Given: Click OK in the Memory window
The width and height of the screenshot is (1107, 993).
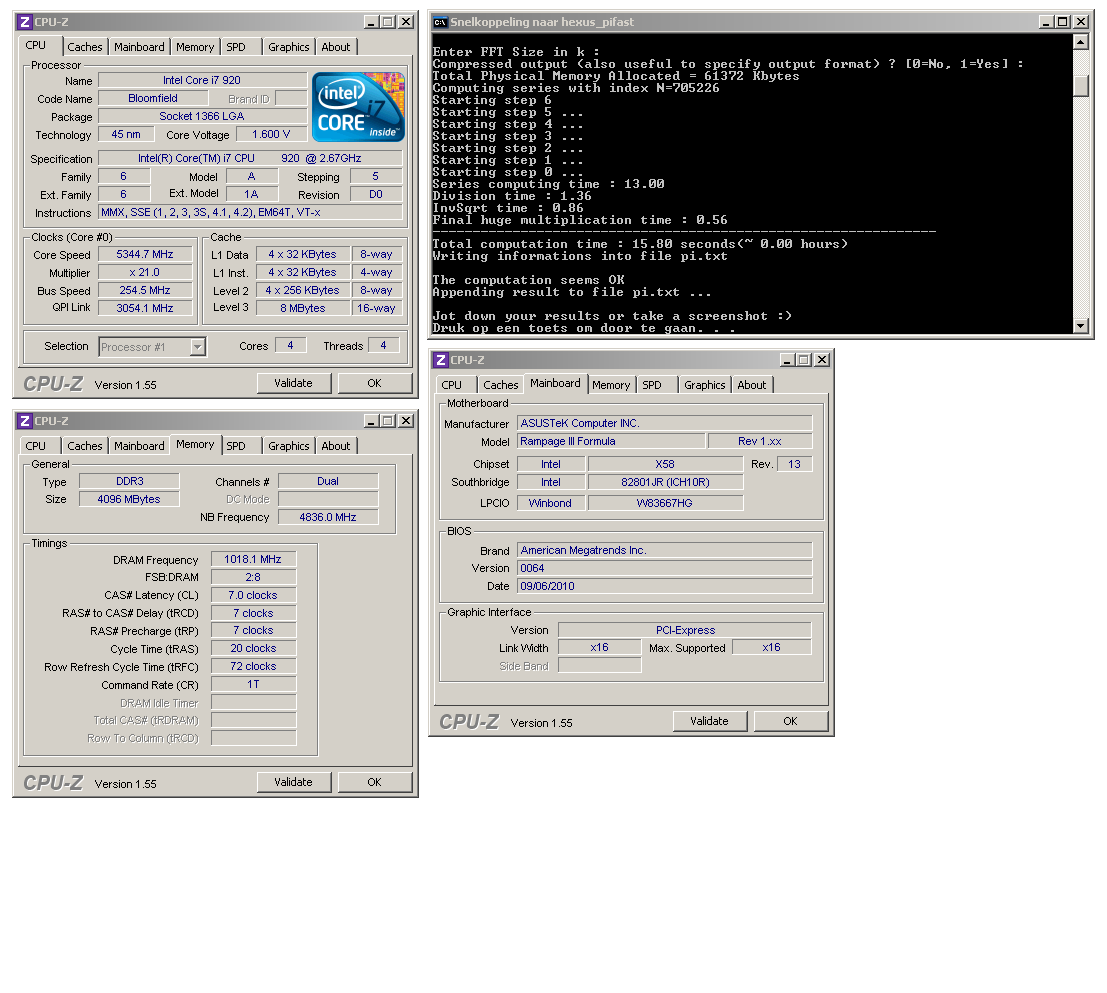Looking at the screenshot, I should [x=374, y=782].
